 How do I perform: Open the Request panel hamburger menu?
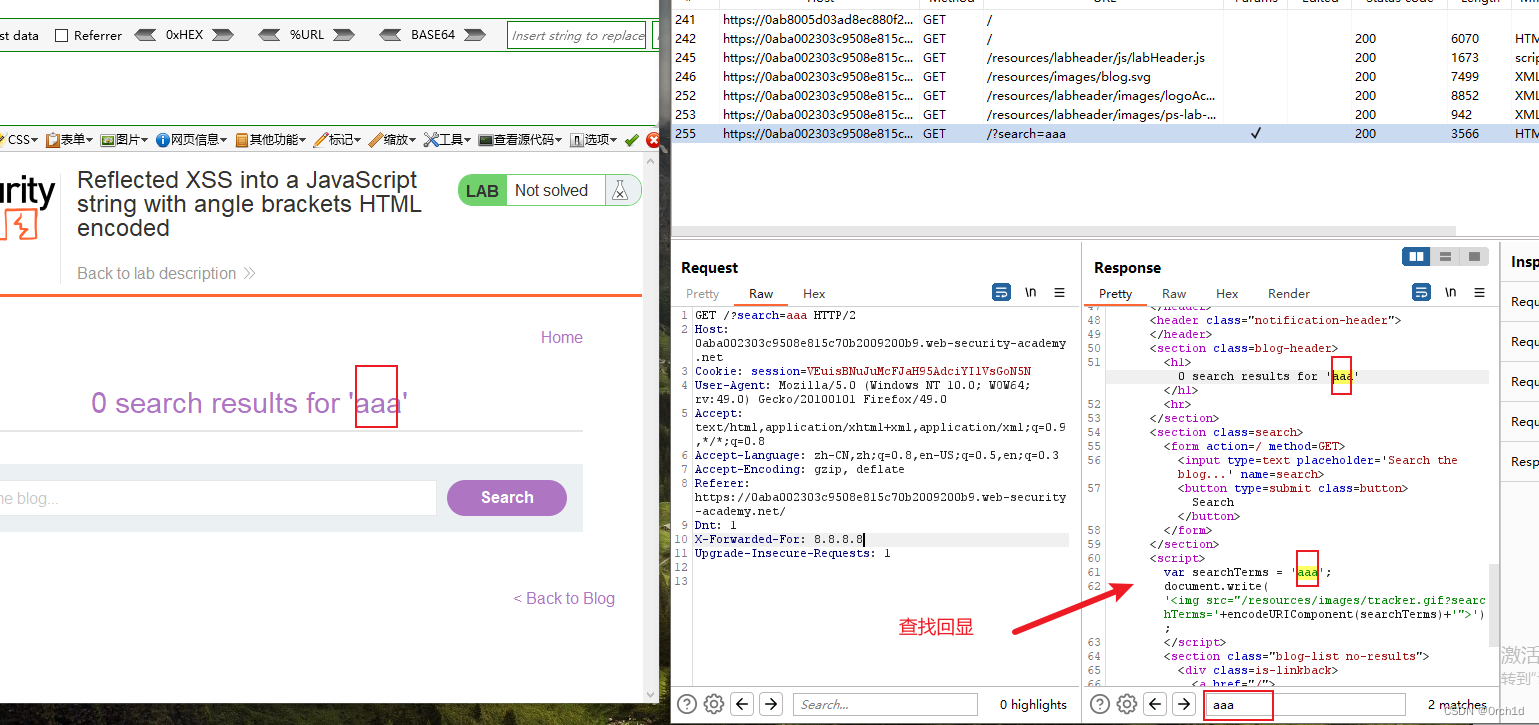point(1060,293)
